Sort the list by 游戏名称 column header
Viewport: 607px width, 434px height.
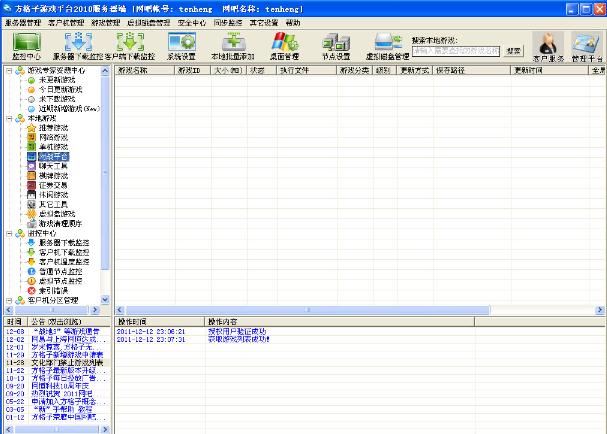click(141, 71)
